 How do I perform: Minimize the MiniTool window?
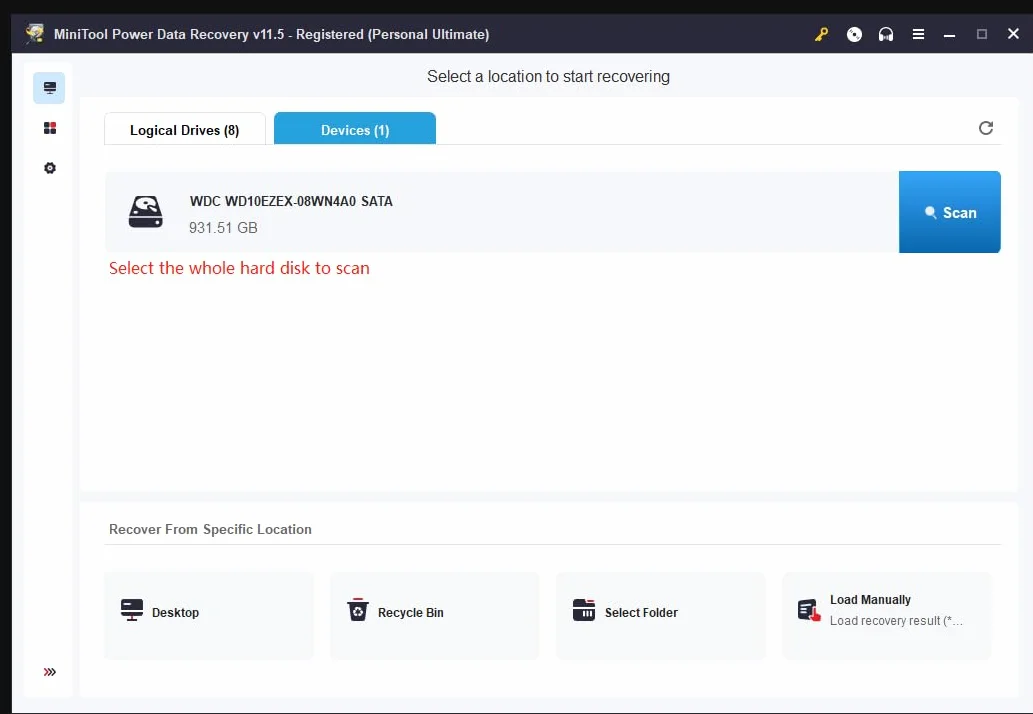click(949, 34)
